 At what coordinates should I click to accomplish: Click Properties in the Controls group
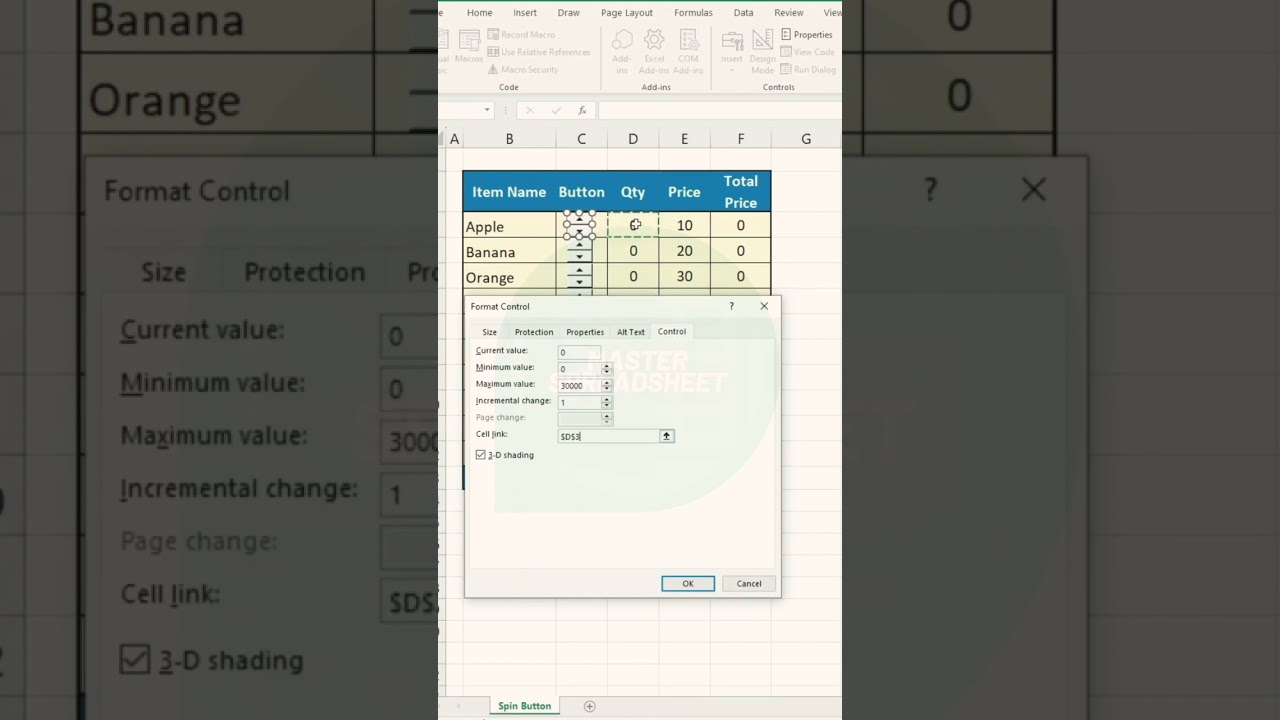807,35
